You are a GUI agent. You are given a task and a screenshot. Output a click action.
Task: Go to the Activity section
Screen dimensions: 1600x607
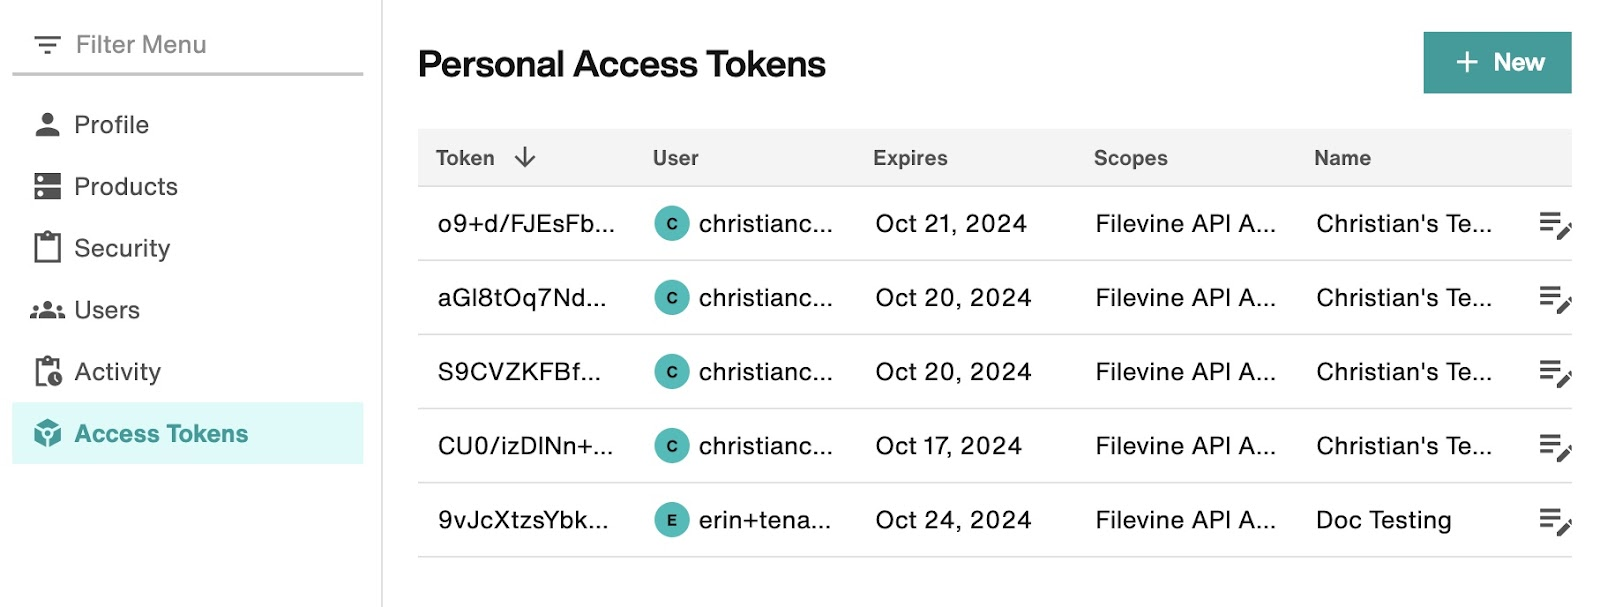click(x=117, y=372)
